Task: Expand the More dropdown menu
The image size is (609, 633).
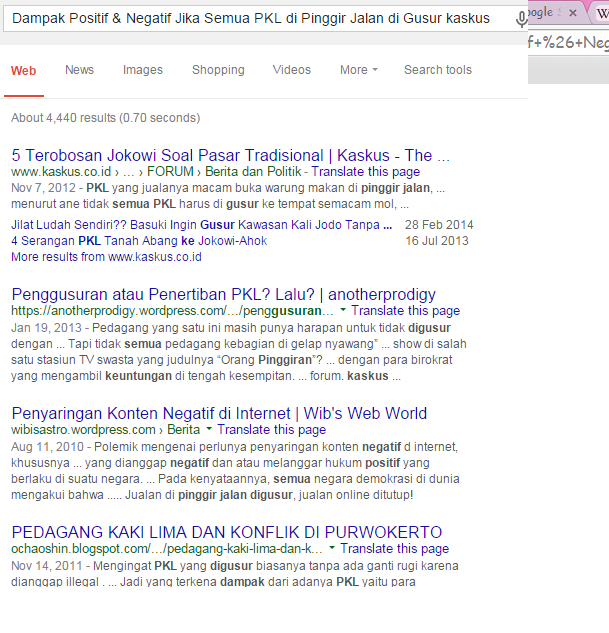Action: 359,70
